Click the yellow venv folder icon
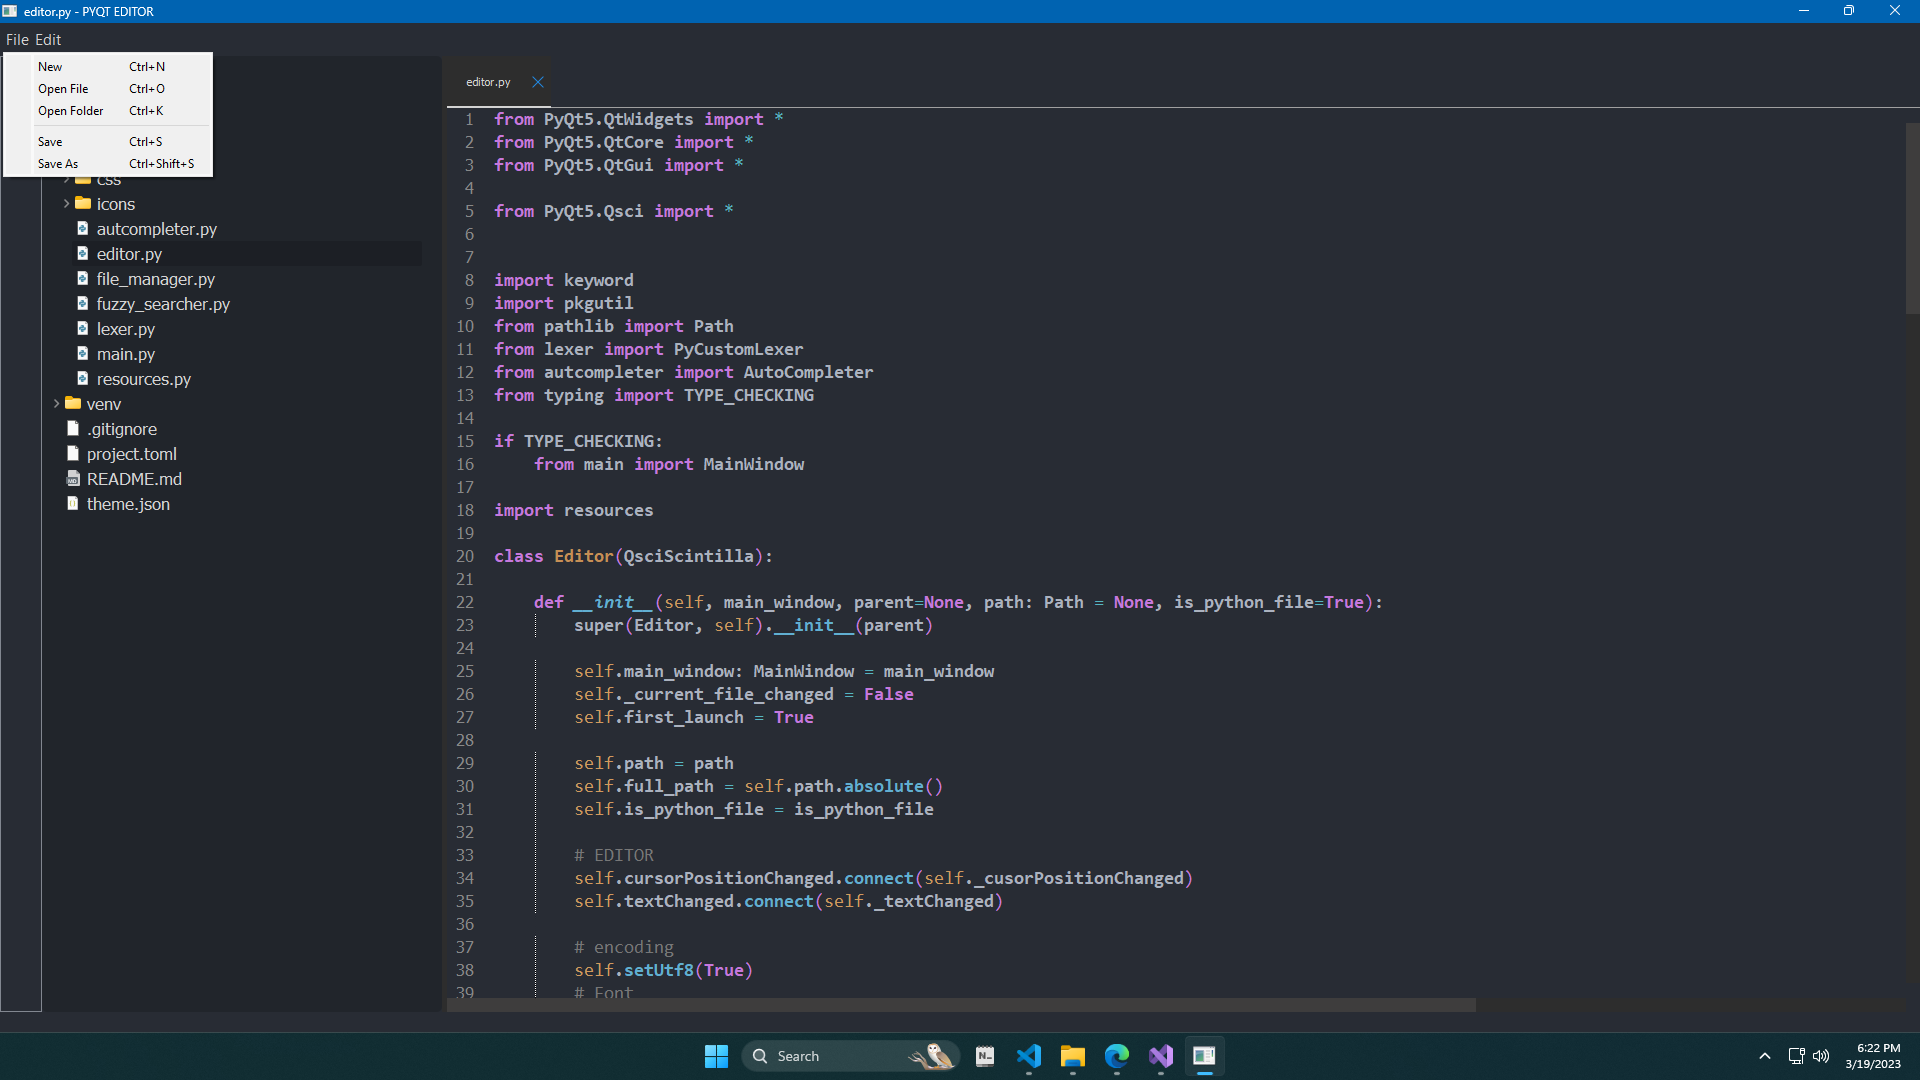The height and width of the screenshot is (1080, 1920). tap(73, 403)
